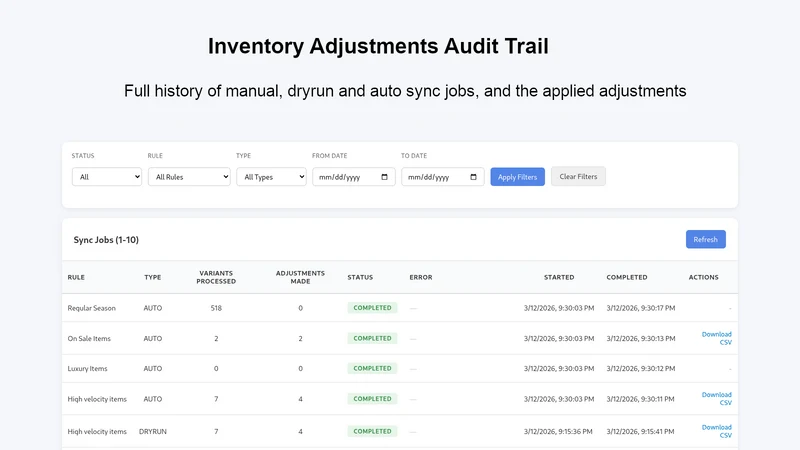
Task: Click the 518 variants processed value
Action: 216,308
